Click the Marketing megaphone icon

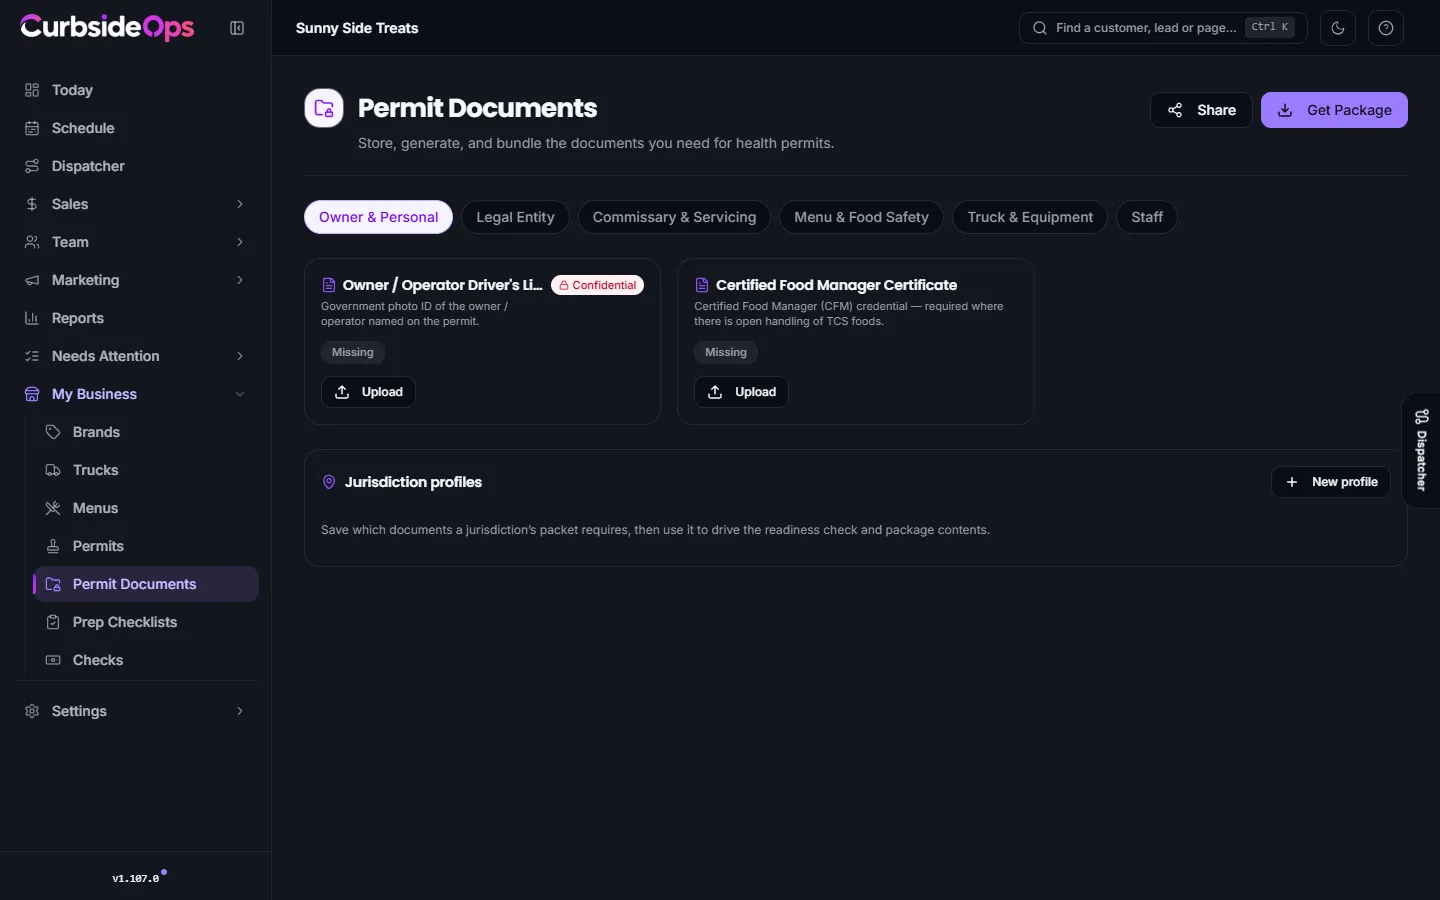[x=32, y=280]
